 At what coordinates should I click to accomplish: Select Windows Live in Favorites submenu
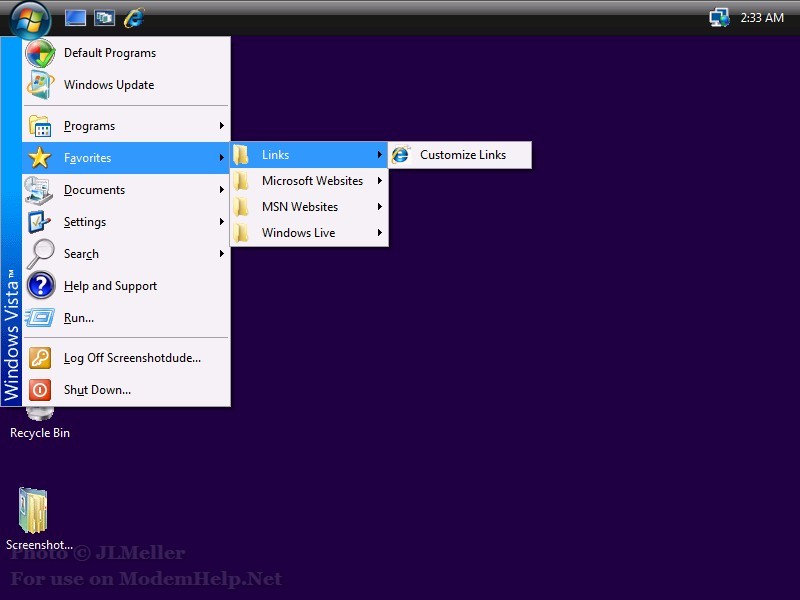(x=309, y=233)
